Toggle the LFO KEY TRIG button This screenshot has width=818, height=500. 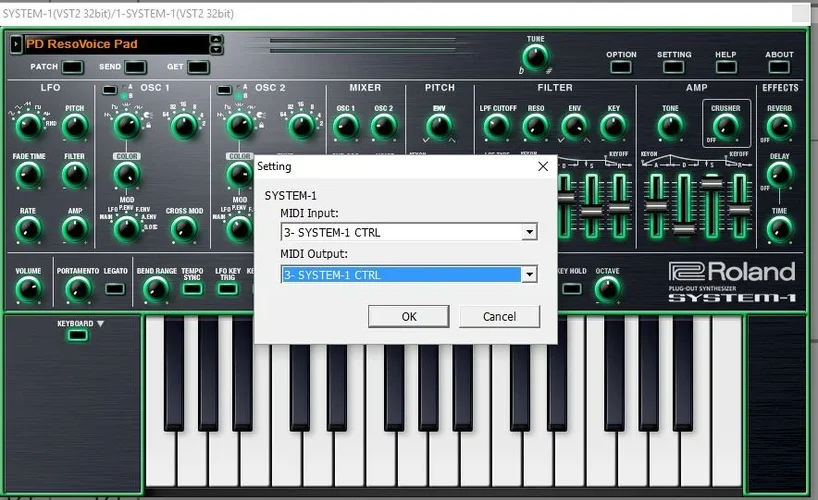pyautogui.click(x=227, y=289)
